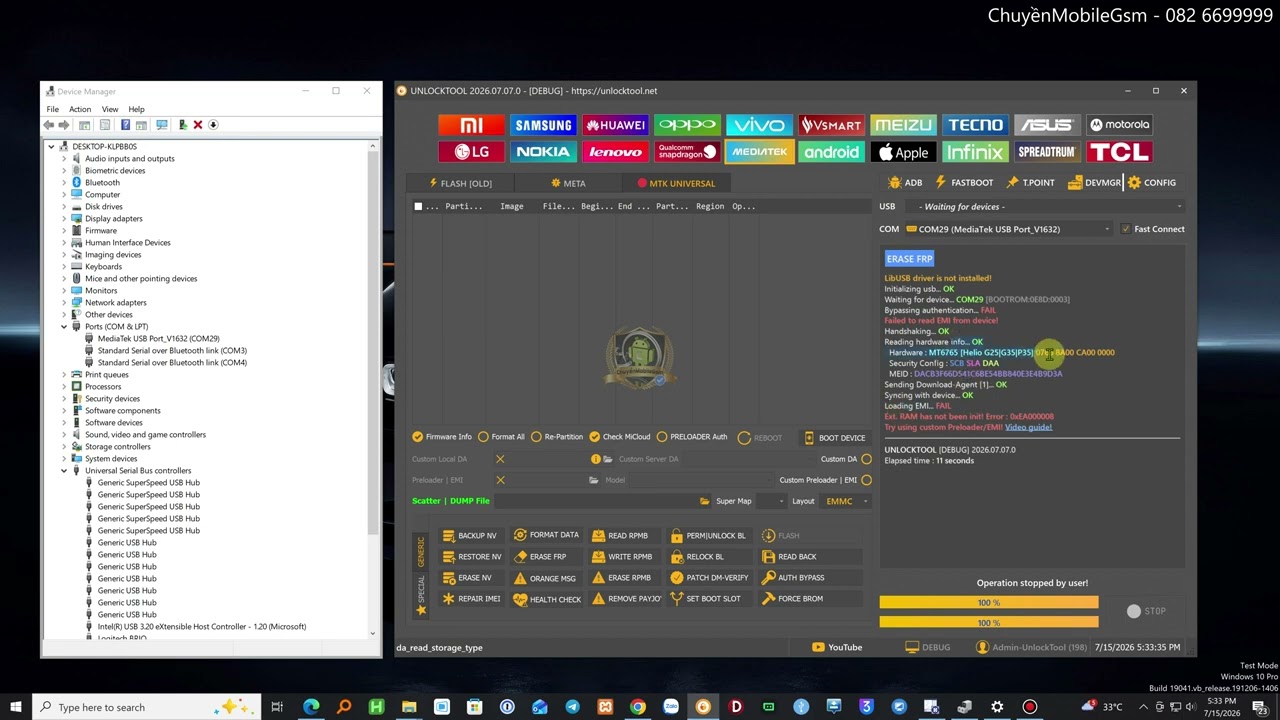Select the MediaTek brand icon
The width and height of the screenshot is (1280, 720).
tap(759, 152)
